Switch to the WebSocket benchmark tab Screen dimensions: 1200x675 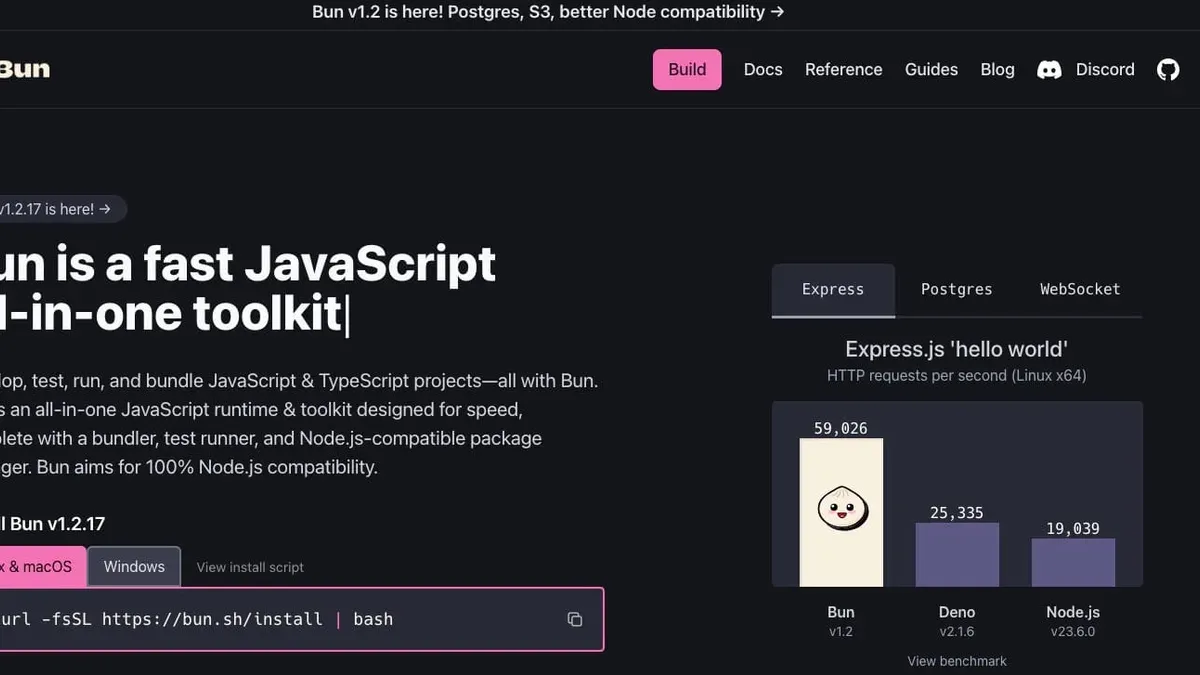[x=1080, y=289]
